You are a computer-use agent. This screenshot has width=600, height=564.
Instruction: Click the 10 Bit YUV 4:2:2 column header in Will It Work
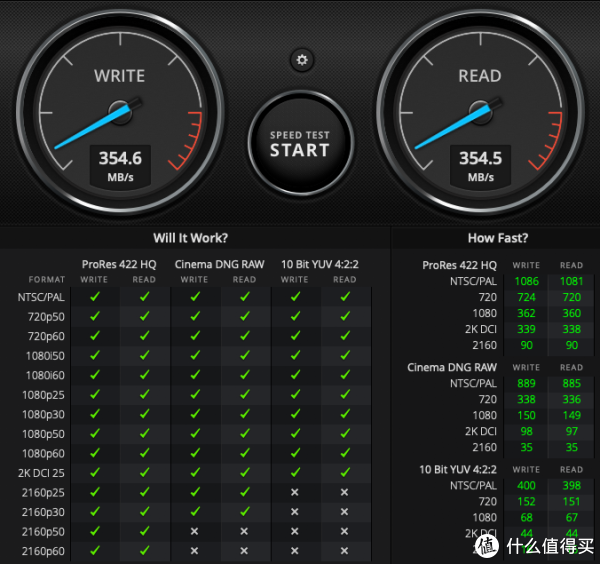[x=320, y=264]
